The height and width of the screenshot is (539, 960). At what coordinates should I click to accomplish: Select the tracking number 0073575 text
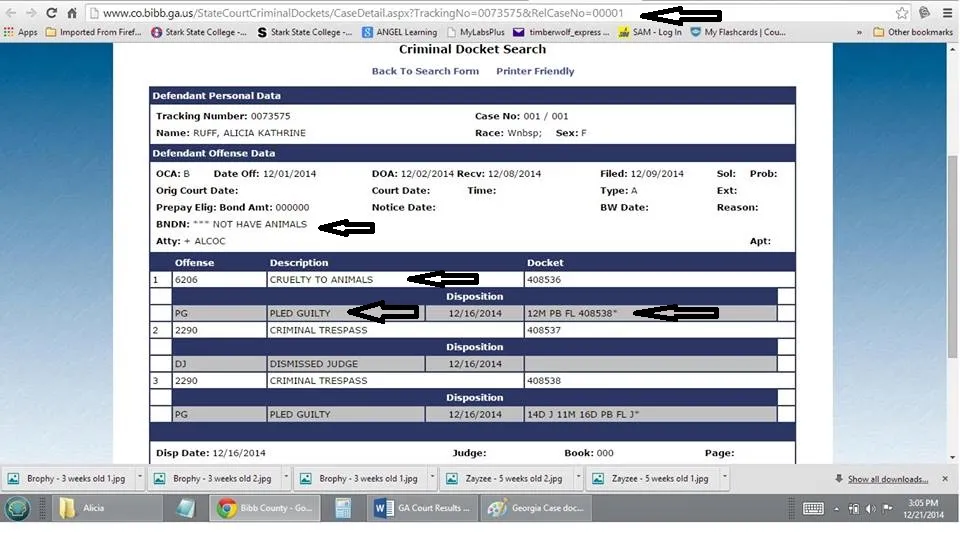click(270, 116)
